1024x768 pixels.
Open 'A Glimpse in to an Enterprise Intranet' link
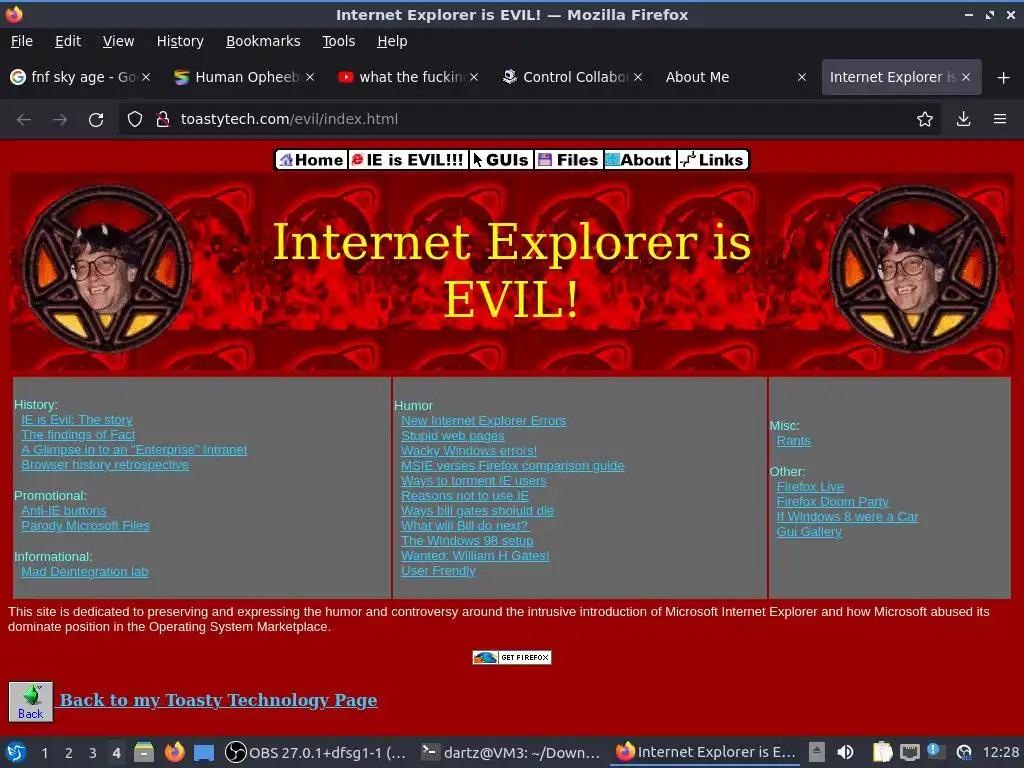coord(134,450)
